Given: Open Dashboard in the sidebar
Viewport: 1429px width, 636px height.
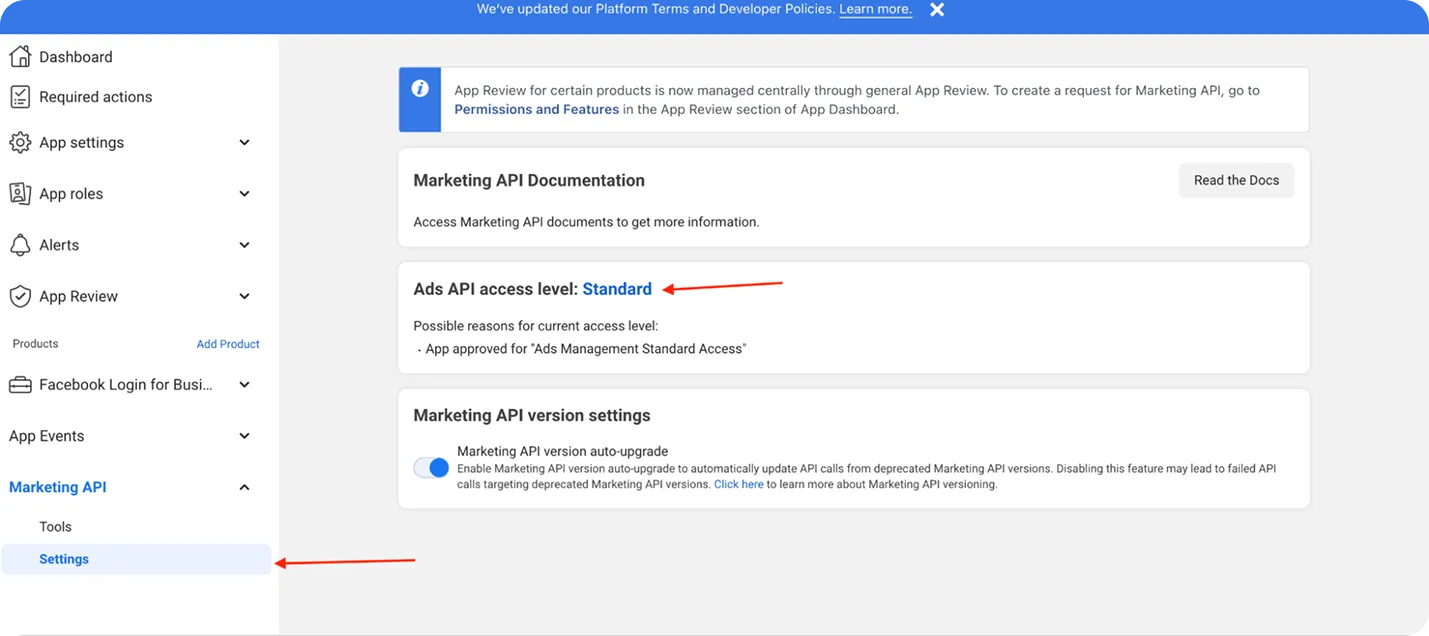Looking at the screenshot, I should [76, 57].
